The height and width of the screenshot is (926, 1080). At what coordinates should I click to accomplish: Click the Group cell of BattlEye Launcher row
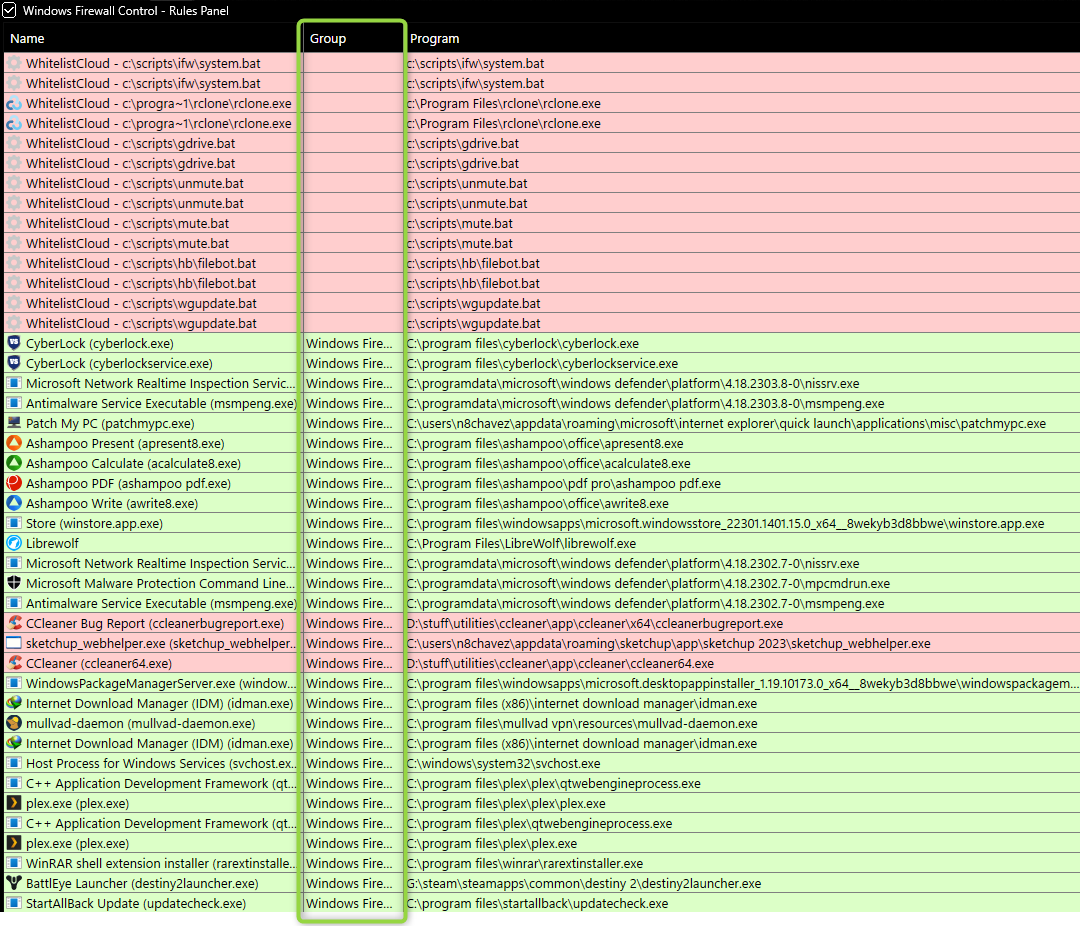(x=353, y=883)
